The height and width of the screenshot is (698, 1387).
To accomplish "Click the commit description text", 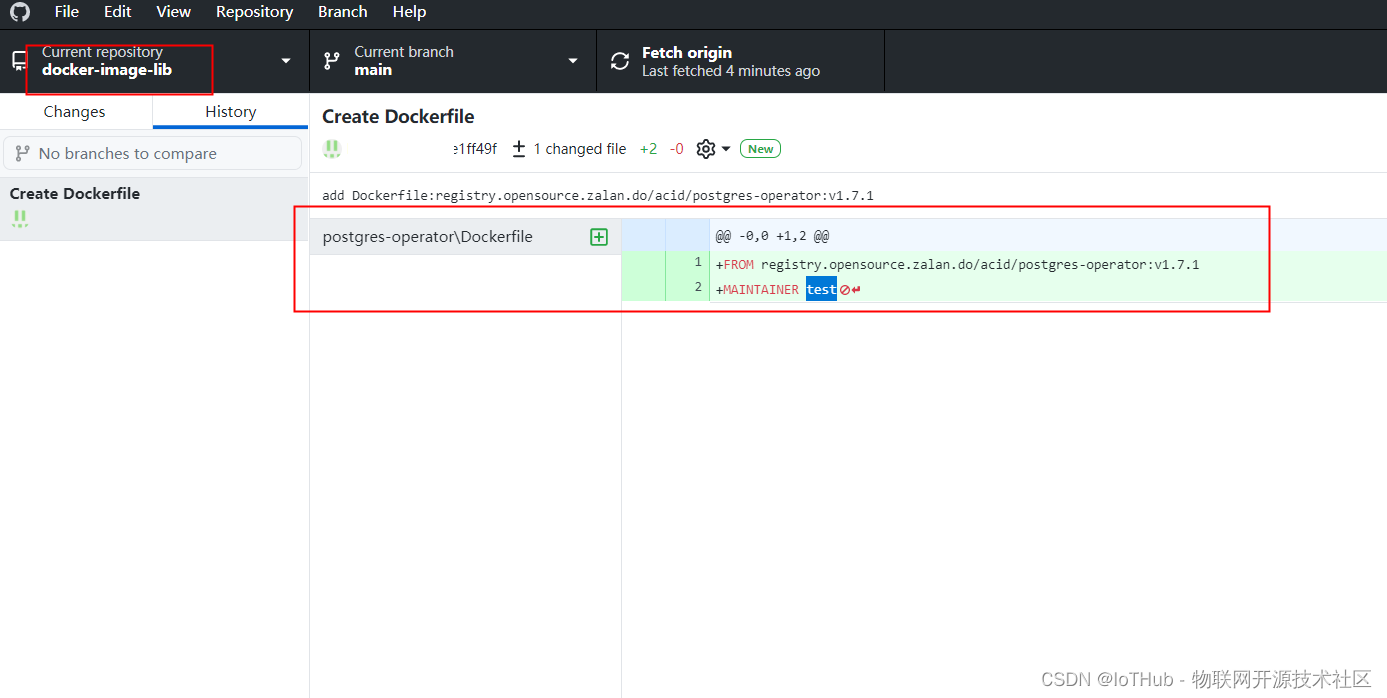I will 598,196.
